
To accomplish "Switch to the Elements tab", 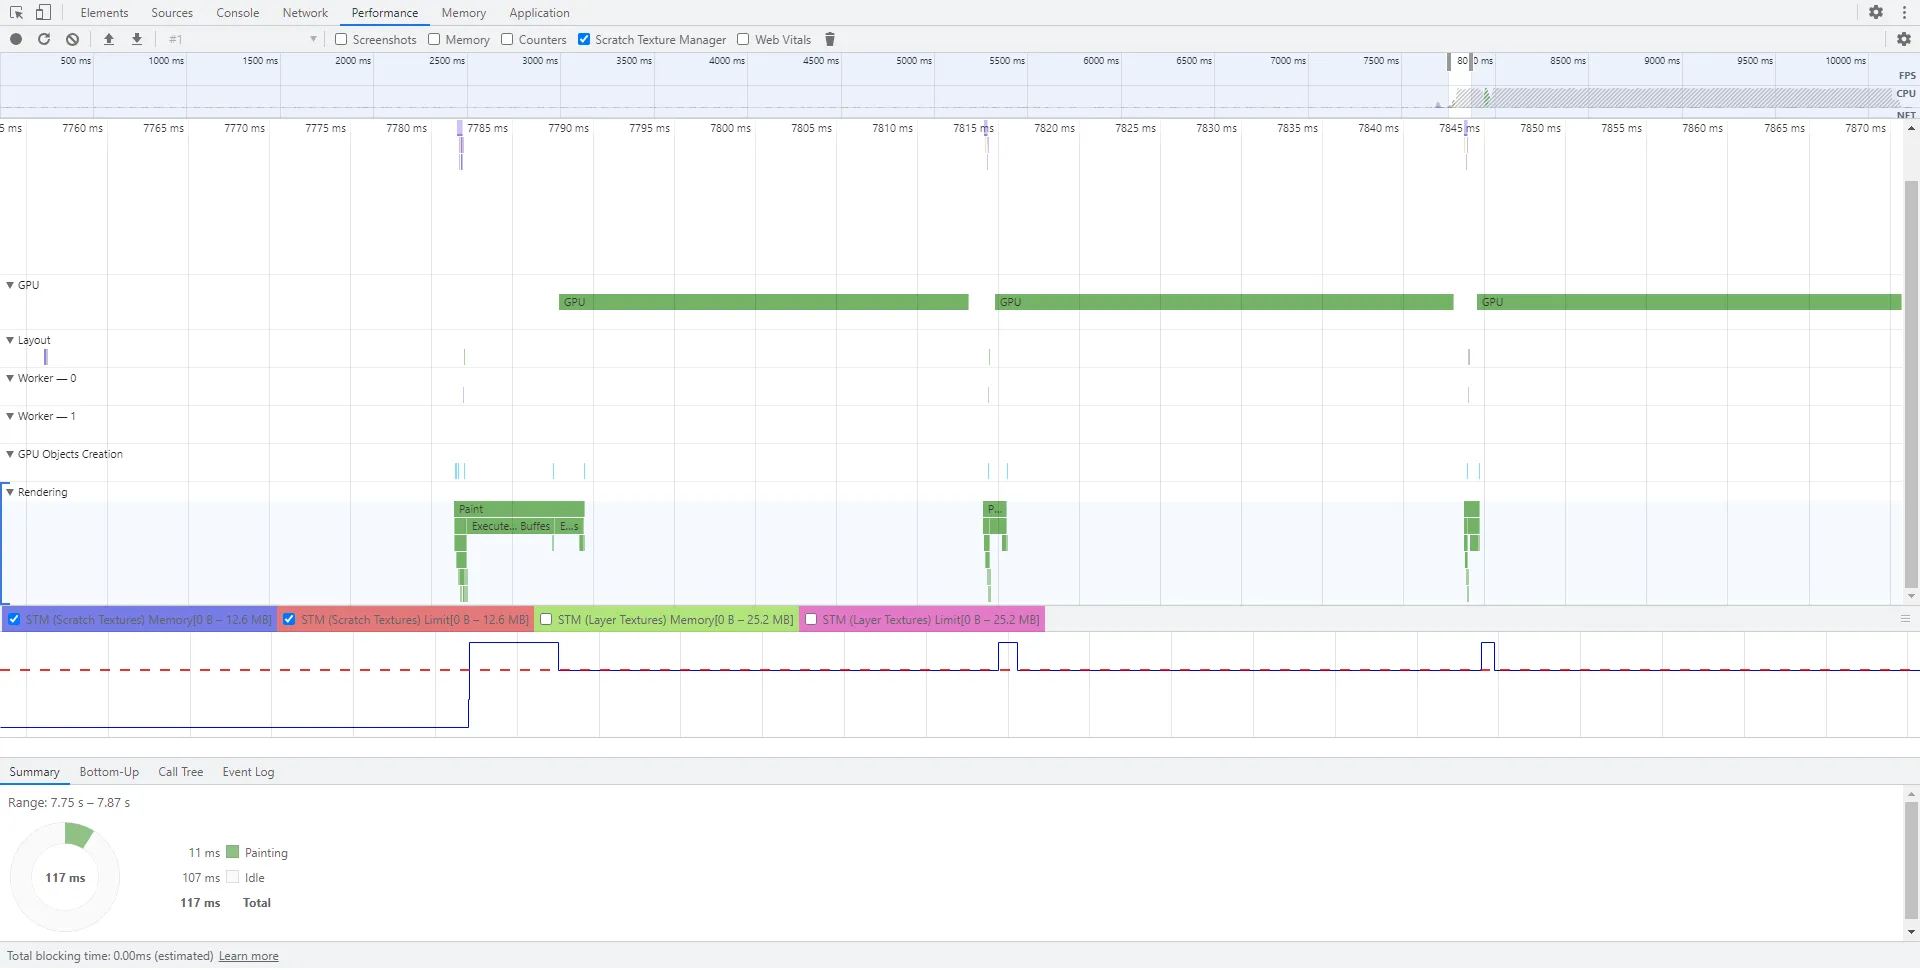I will pyautogui.click(x=104, y=13).
